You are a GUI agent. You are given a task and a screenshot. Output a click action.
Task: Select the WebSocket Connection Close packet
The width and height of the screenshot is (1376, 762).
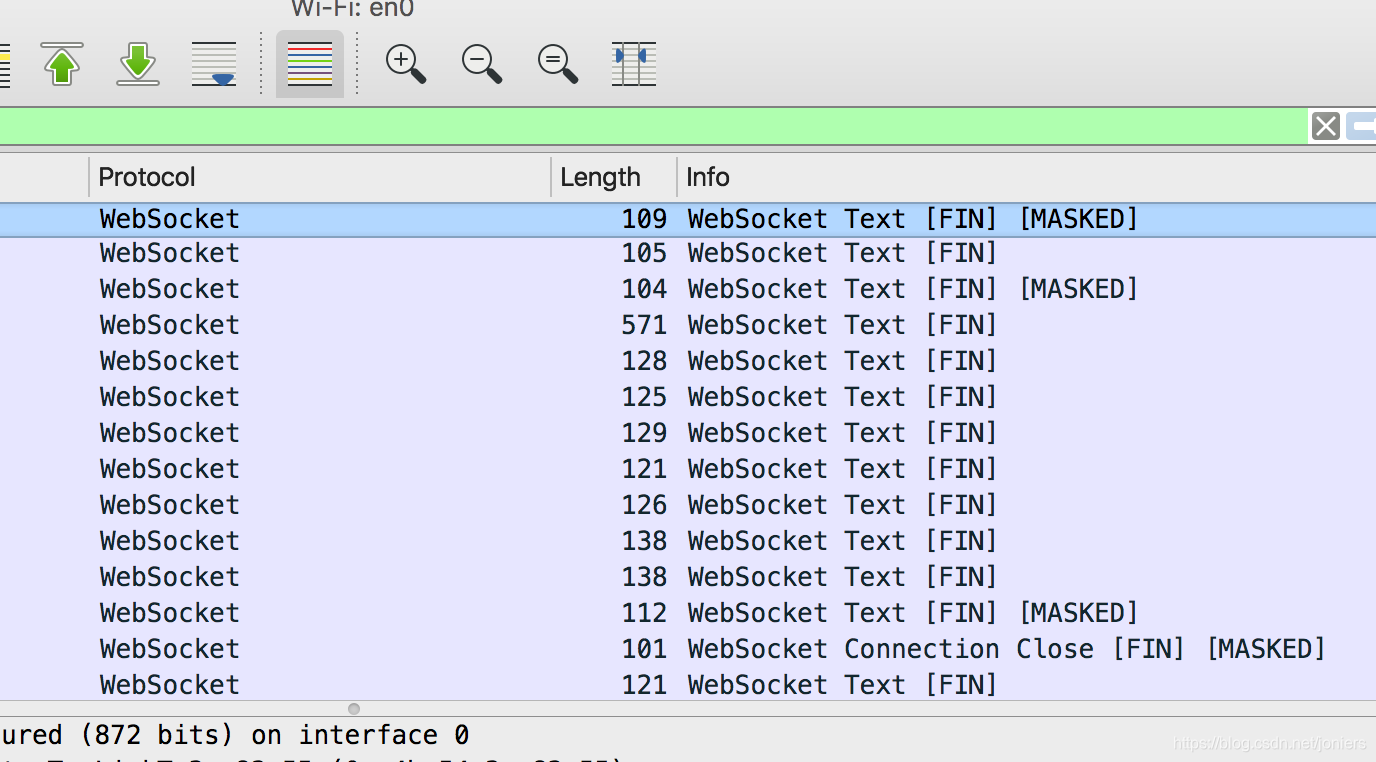point(688,650)
